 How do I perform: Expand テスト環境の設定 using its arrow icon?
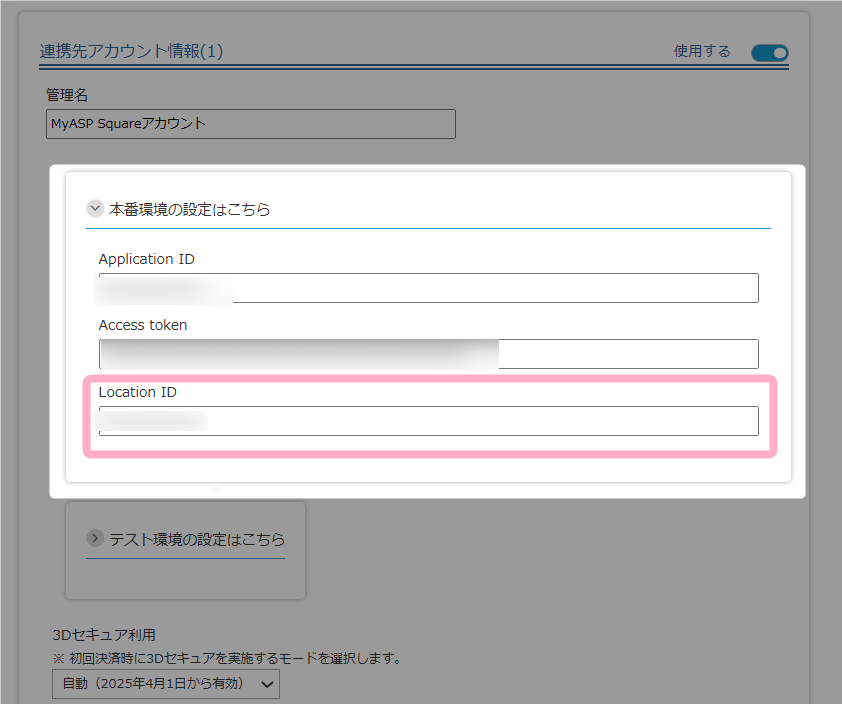click(96, 539)
